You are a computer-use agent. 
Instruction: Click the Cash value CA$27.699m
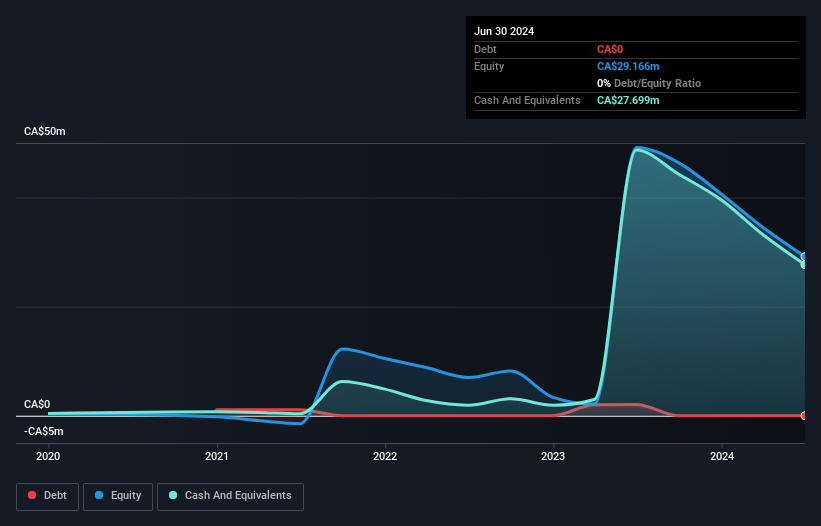pos(628,100)
